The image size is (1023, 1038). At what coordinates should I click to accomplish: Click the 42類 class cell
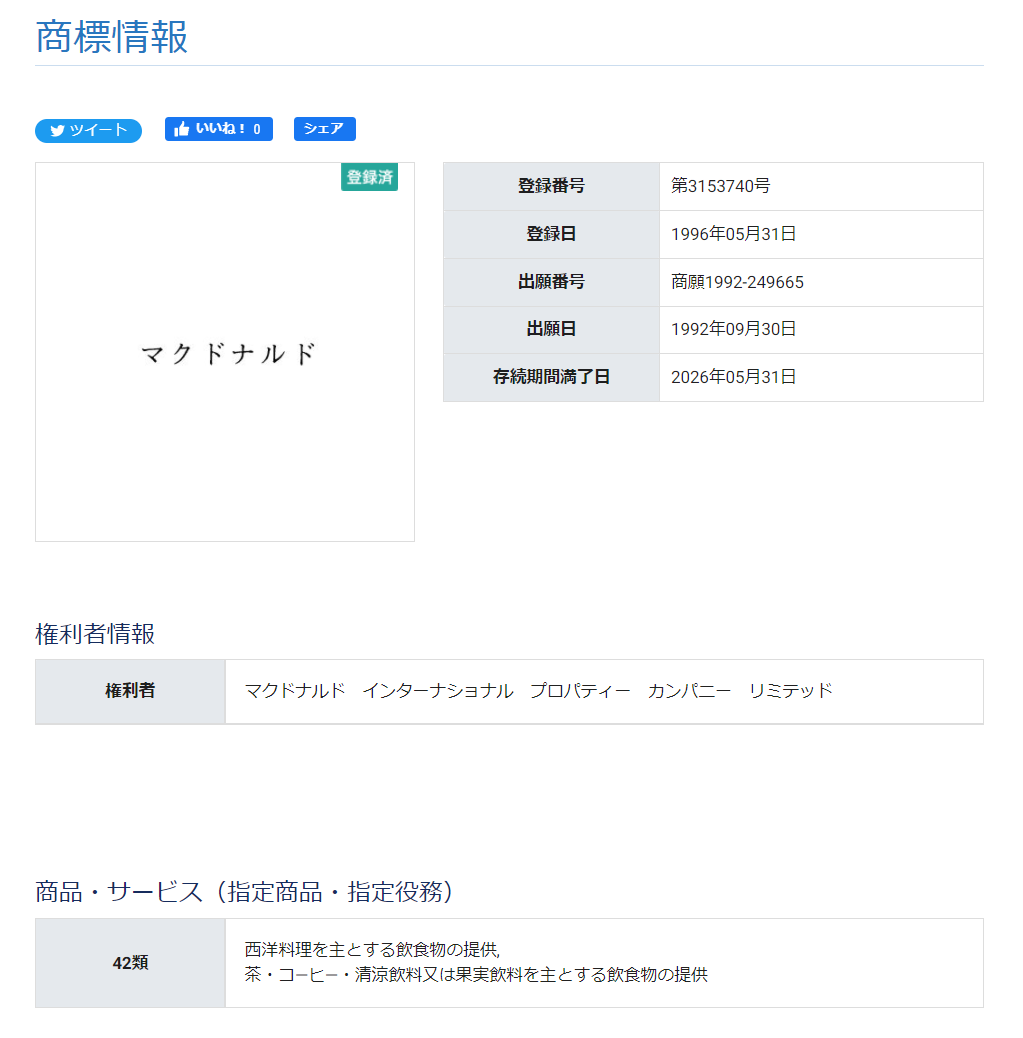130,963
